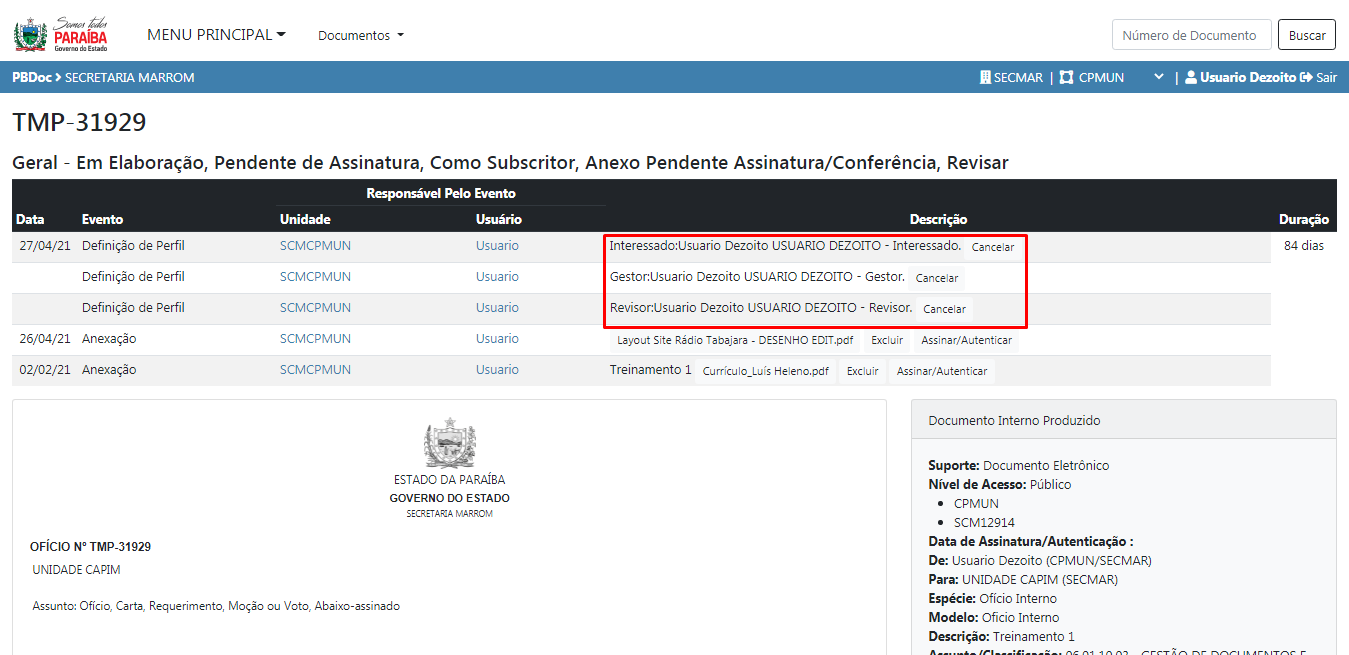Sign/authenticate the Layout Site Rádio Tabajara attachment
The width and height of the screenshot is (1349, 655).
(966, 340)
